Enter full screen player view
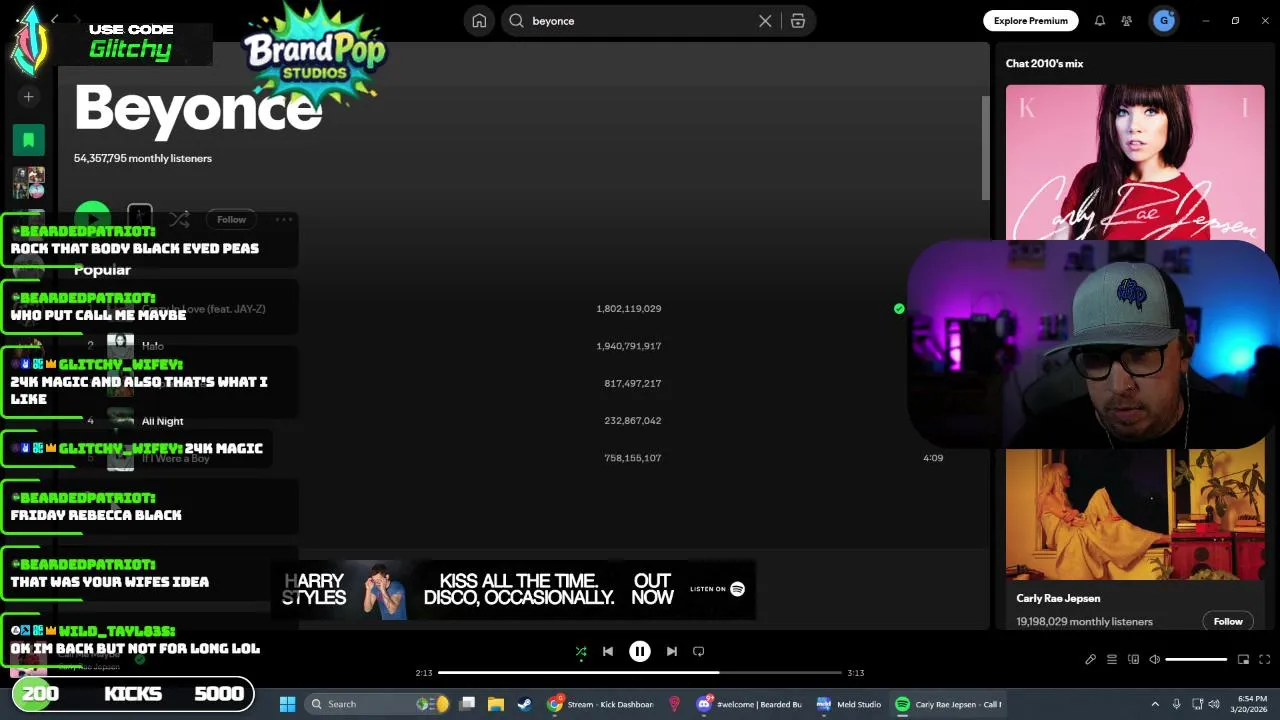 pos(1264,660)
